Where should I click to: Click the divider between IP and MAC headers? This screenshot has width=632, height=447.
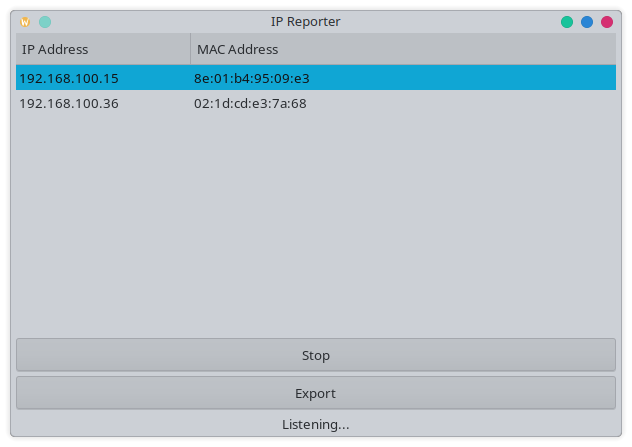(191, 49)
